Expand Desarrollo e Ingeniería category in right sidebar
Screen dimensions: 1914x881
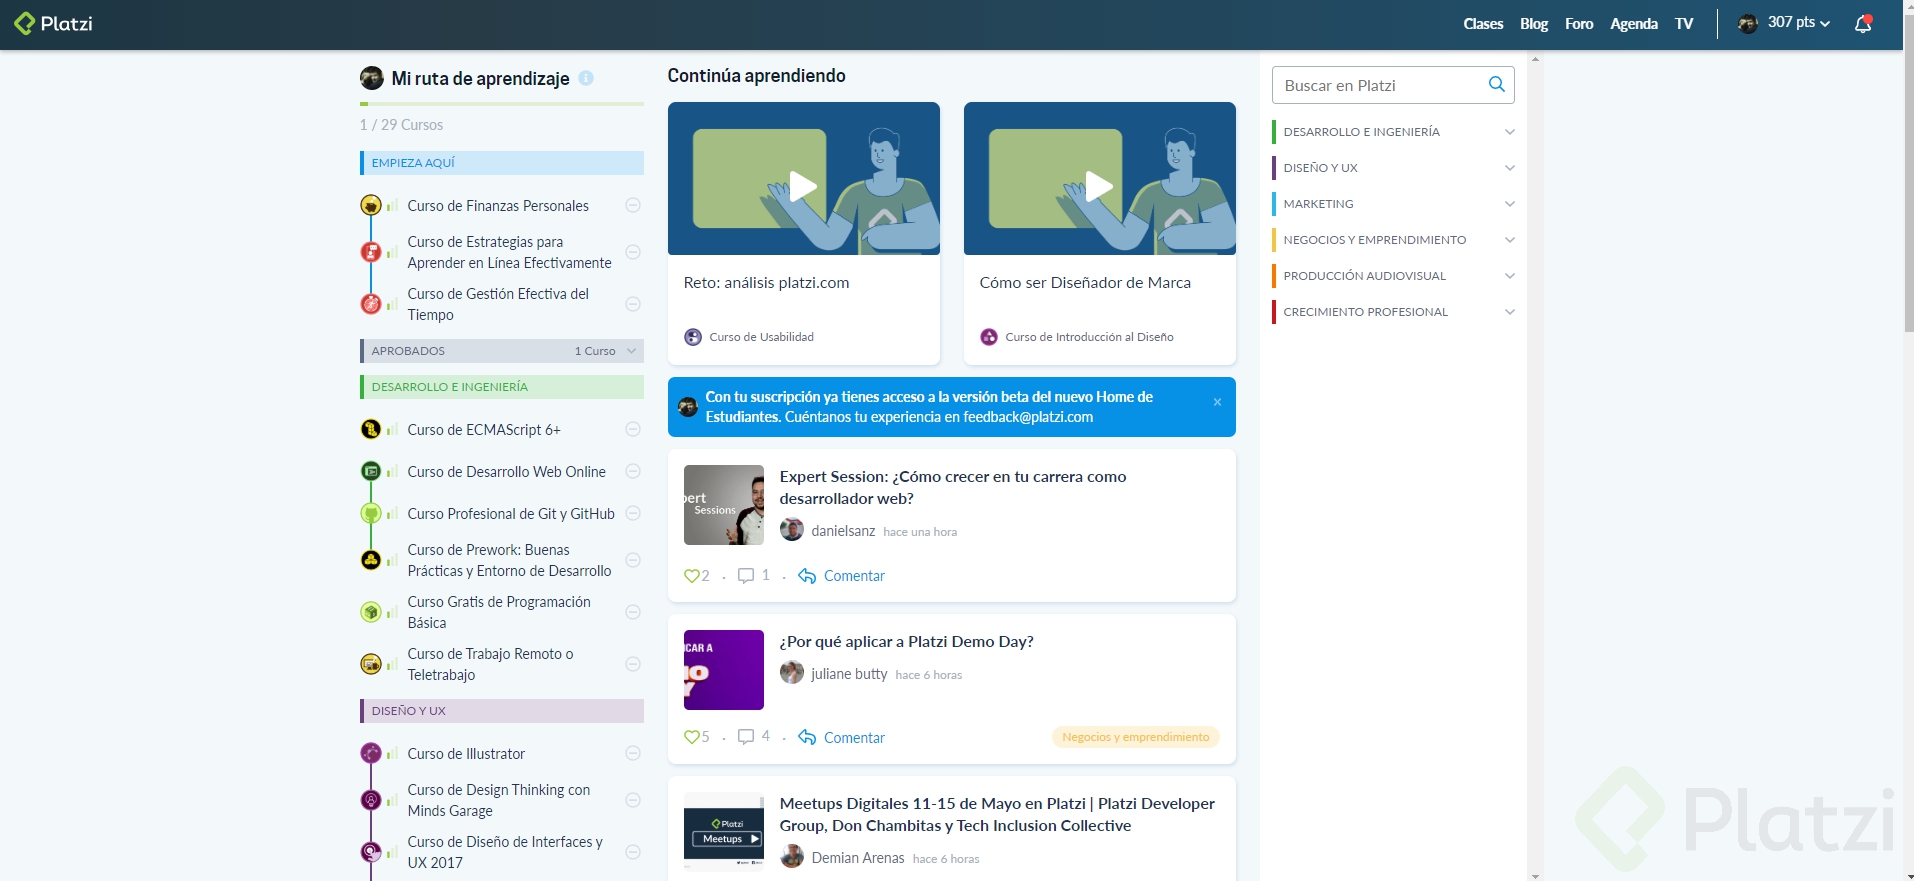[x=1510, y=132]
